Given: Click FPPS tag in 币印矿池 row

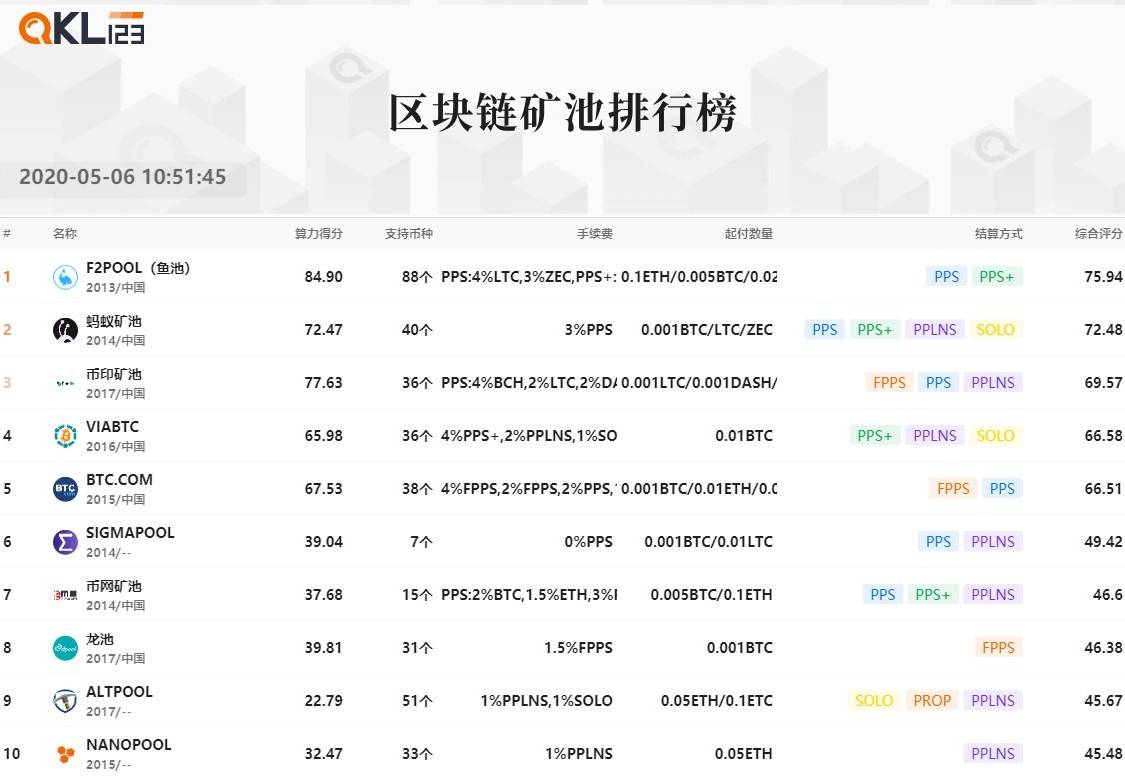Looking at the screenshot, I should pyautogui.click(x=889, y=383).
